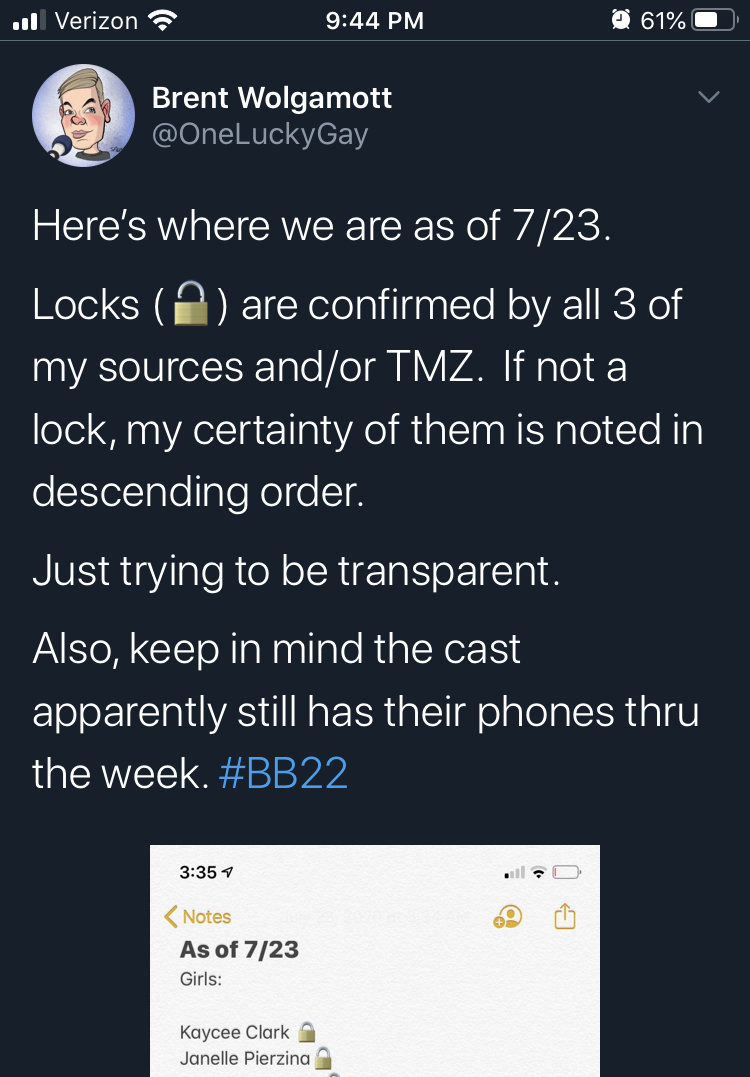
Task: Expand the tweet options chevron
Action: [708, 97]
